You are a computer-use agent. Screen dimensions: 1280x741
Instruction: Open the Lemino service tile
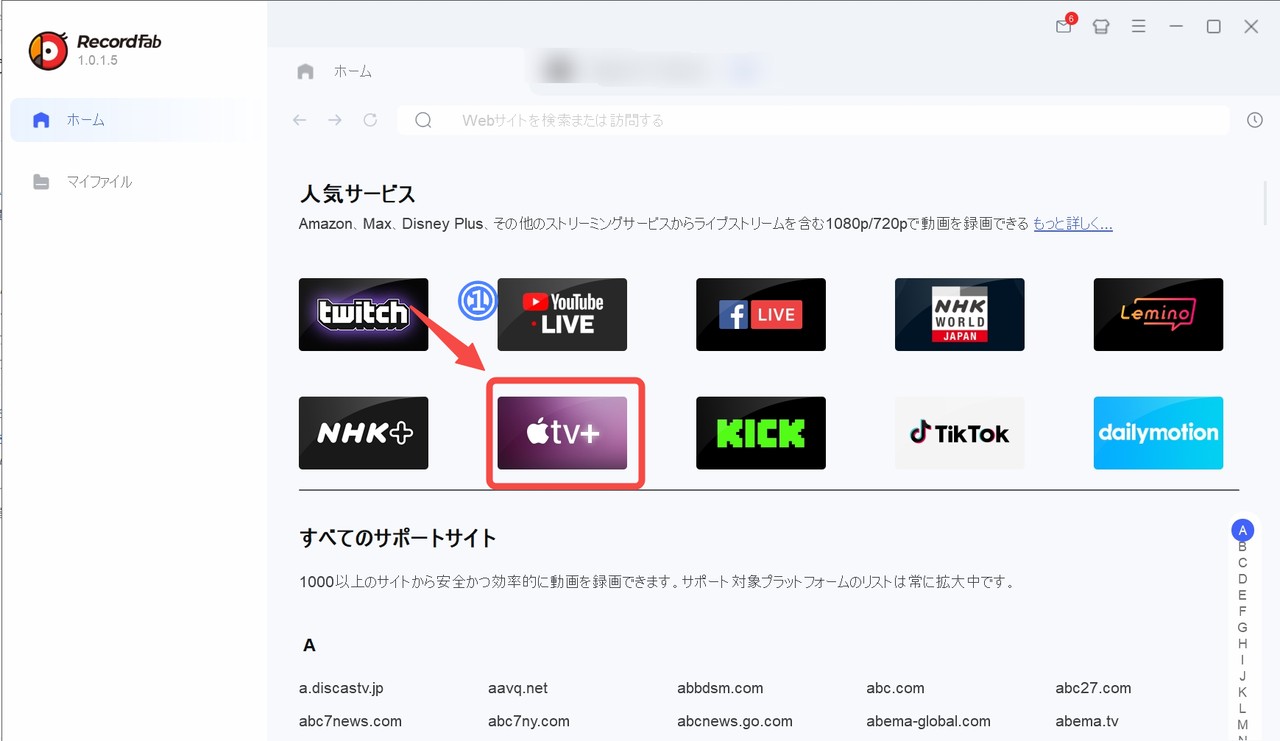tap(1158, 314)
